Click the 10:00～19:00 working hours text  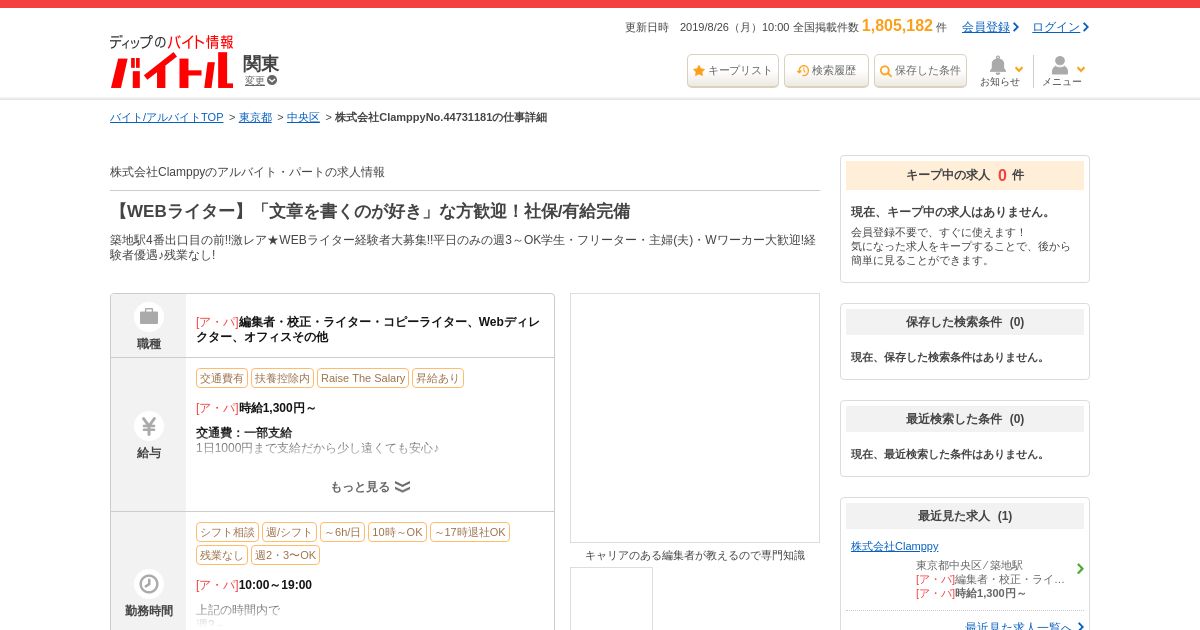coord(275,585)
